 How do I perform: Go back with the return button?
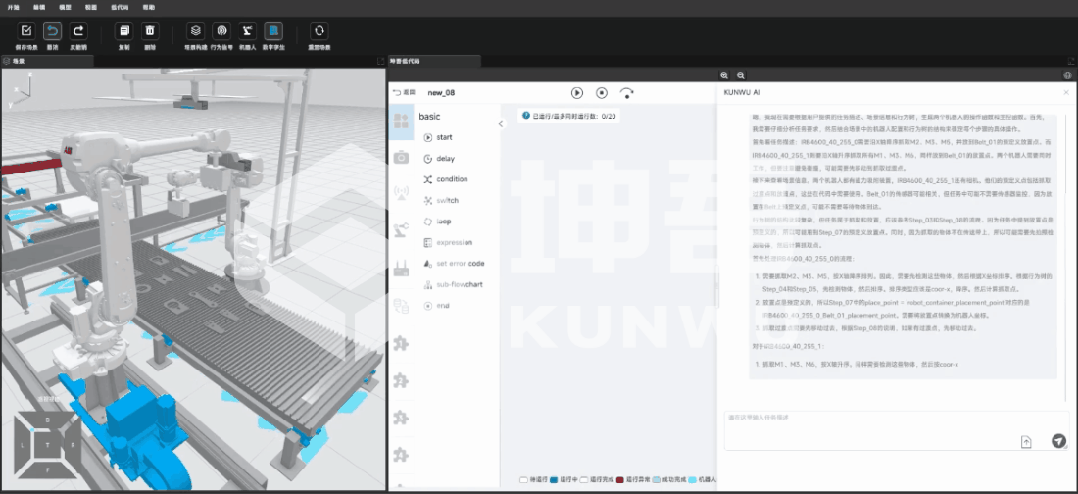[x=404, y=92]
